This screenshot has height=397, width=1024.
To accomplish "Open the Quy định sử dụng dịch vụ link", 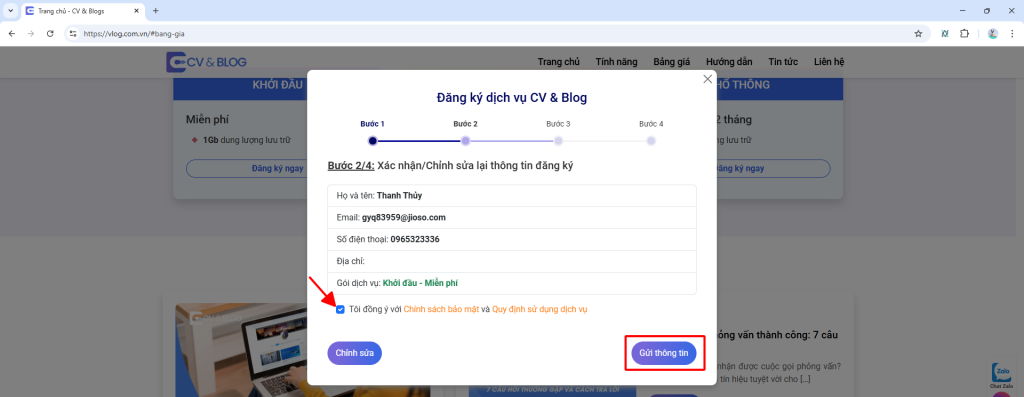I will click(539, 310).
